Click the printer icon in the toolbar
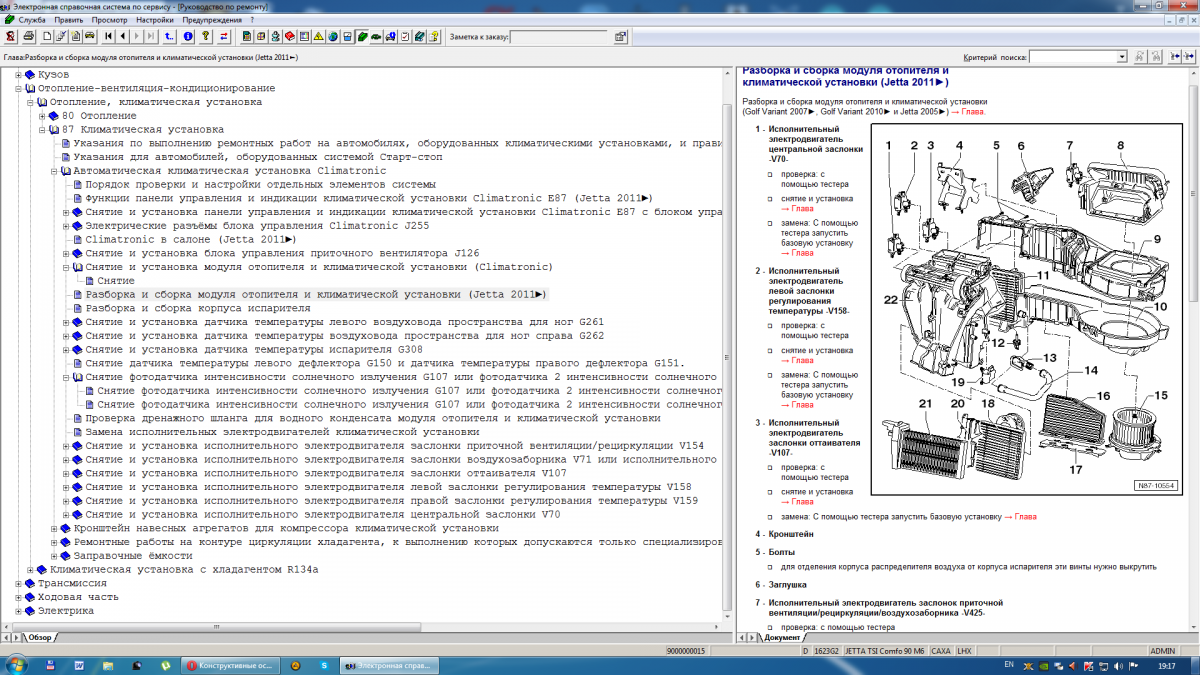 point(29,37)
